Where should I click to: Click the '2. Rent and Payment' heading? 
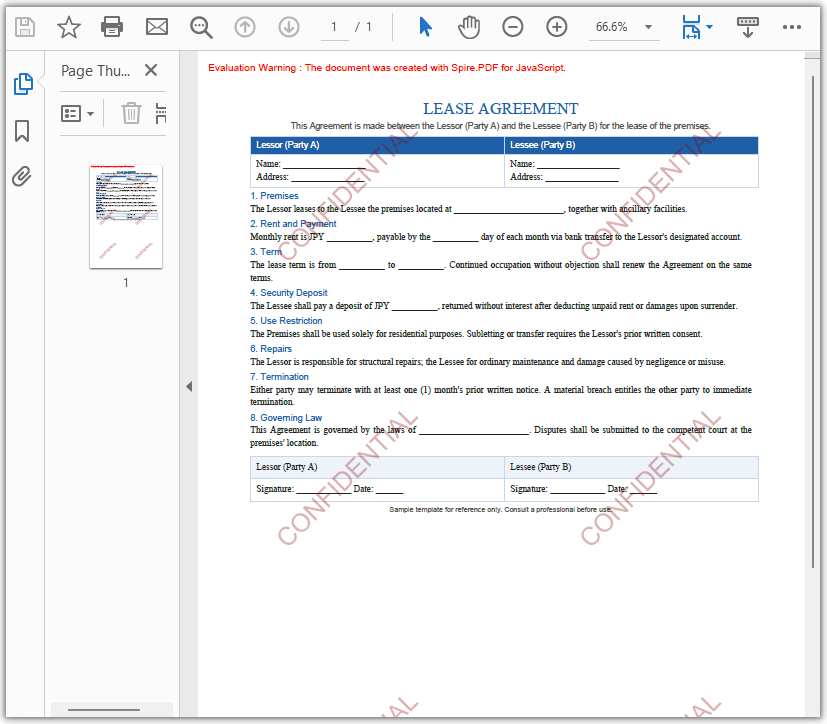click(x=293, y=224)
